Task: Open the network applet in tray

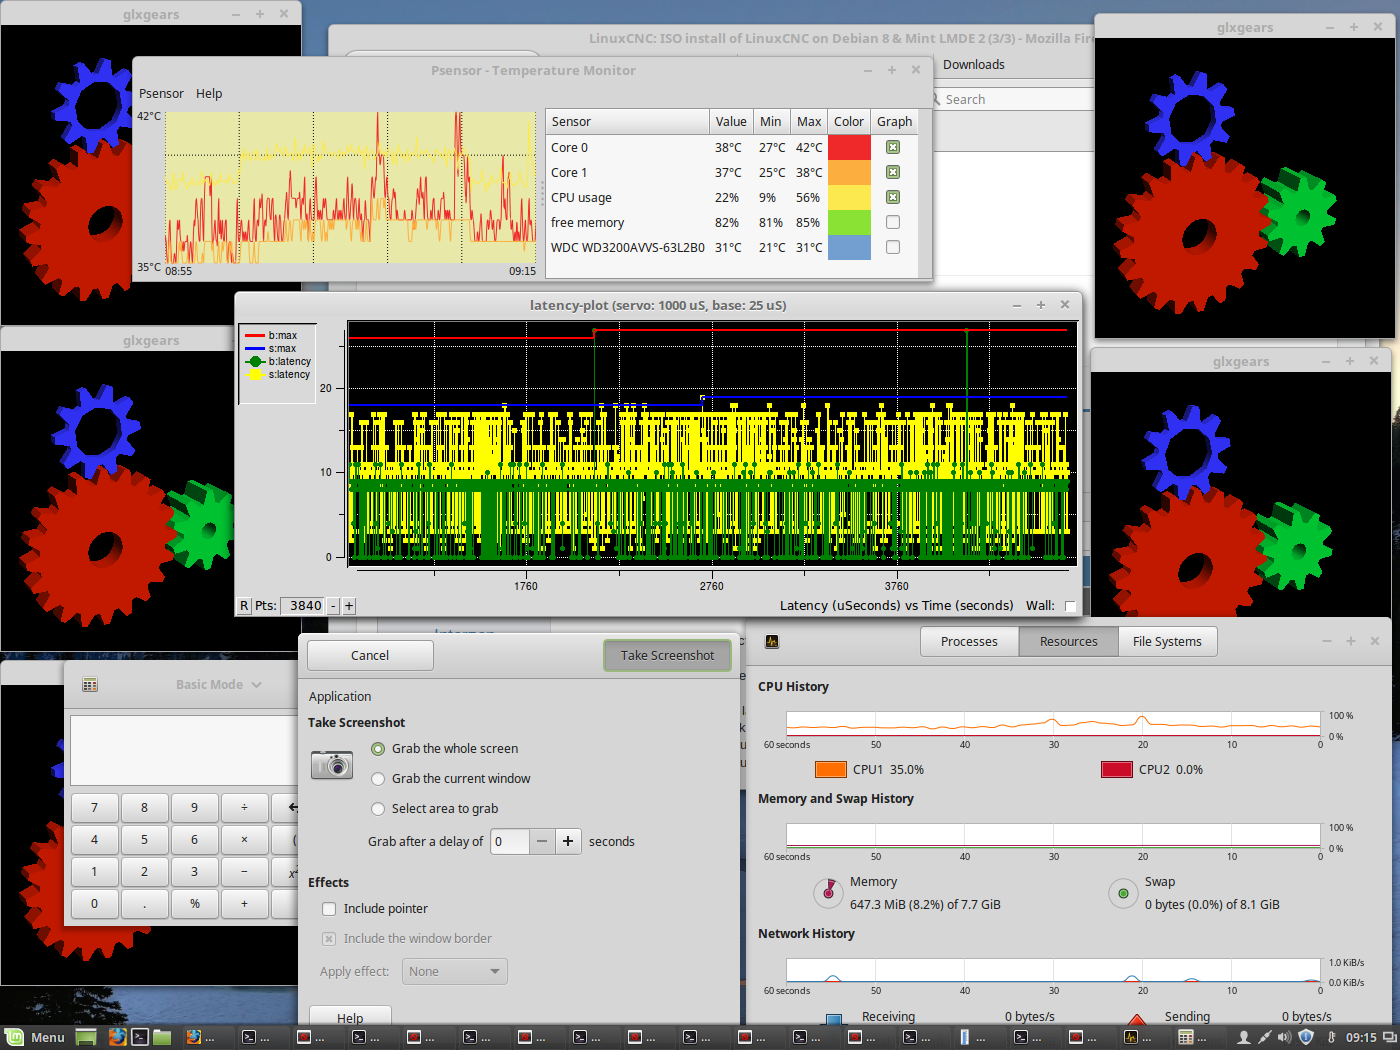Action: click(1265, 1037)
